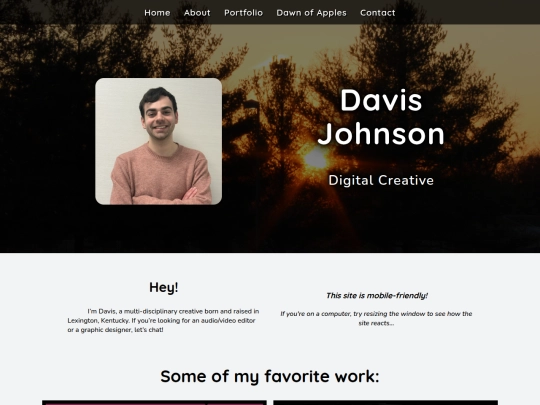Viewport: 540px width, 405px height.
Task: Open the About page
Action: 197,13
